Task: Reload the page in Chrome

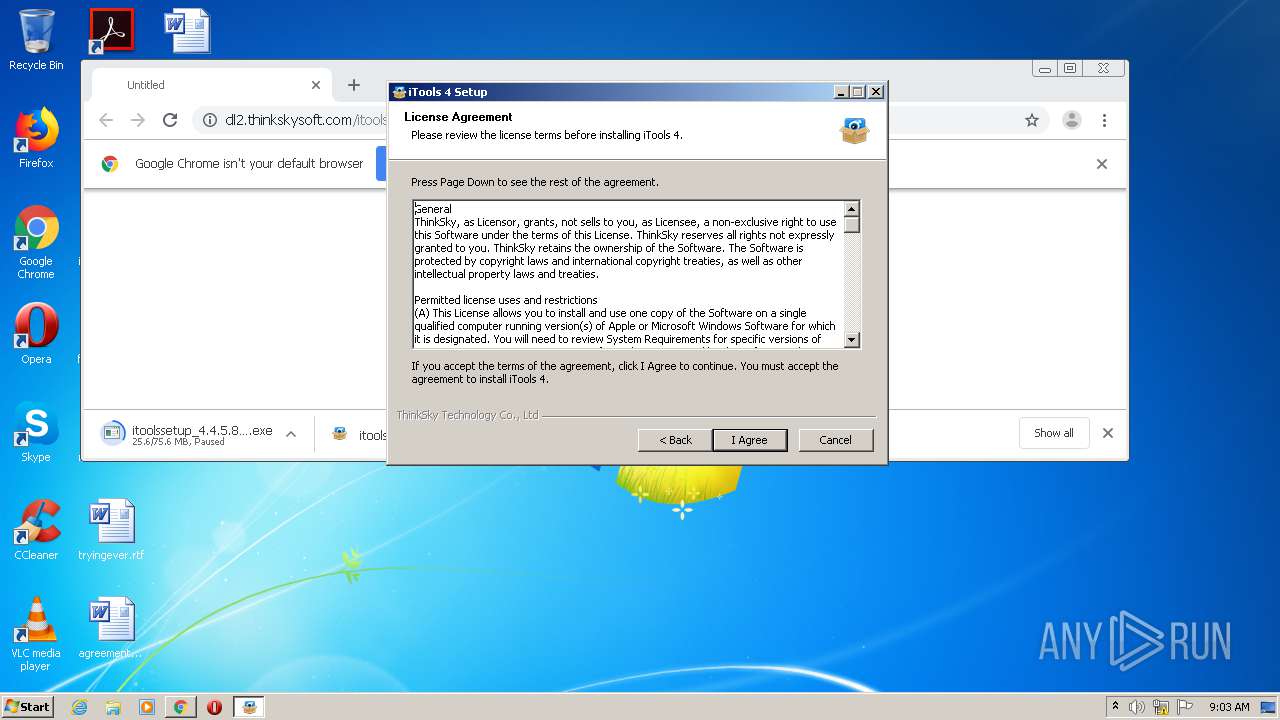Action: [x=170, y=120]
